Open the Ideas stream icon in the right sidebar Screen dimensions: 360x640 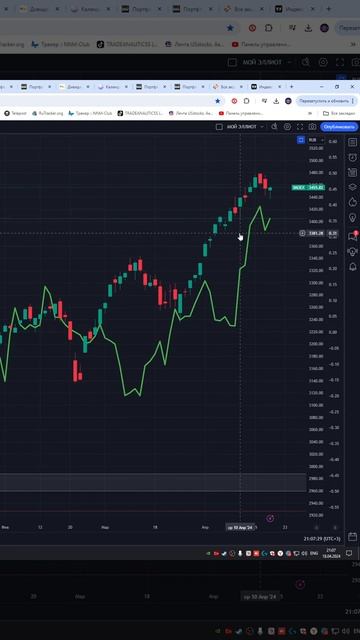pyautogui.click(x=352, y=251)
